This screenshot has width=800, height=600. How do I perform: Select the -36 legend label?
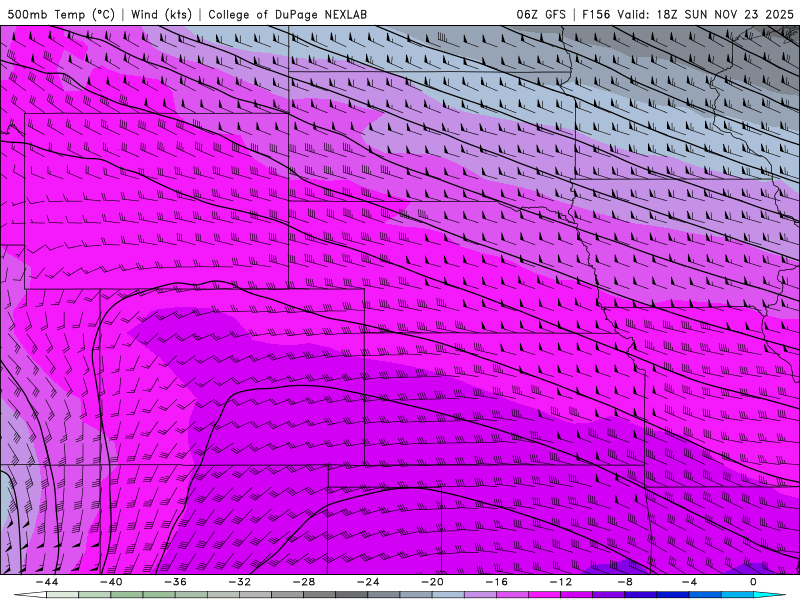tap(176, 582)
